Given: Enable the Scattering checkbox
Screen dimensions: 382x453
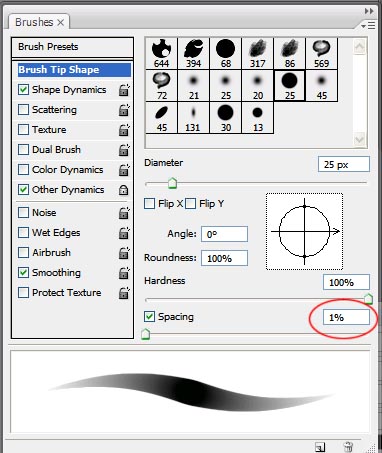Looking at the screenshot, I should pyautogui.click(x=23, y=110).
